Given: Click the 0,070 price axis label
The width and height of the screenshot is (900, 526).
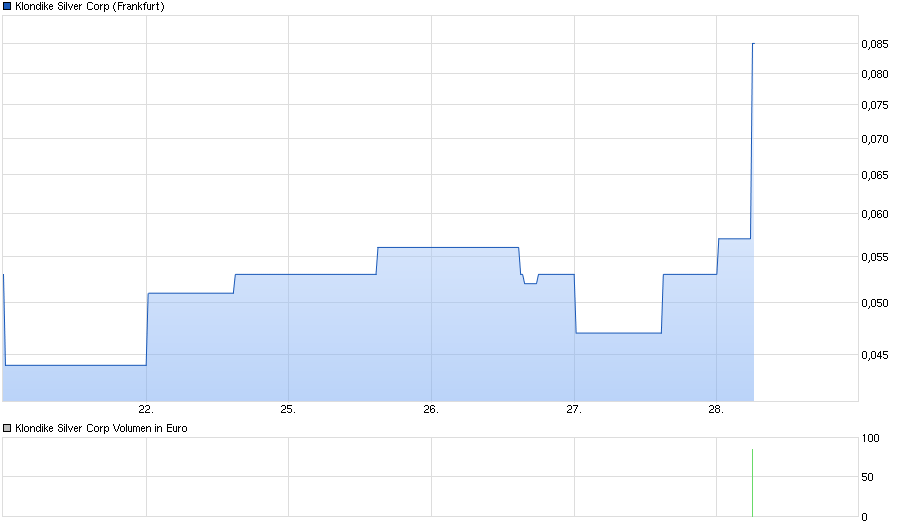Looking at the screenshot, I should click(876, 139).
